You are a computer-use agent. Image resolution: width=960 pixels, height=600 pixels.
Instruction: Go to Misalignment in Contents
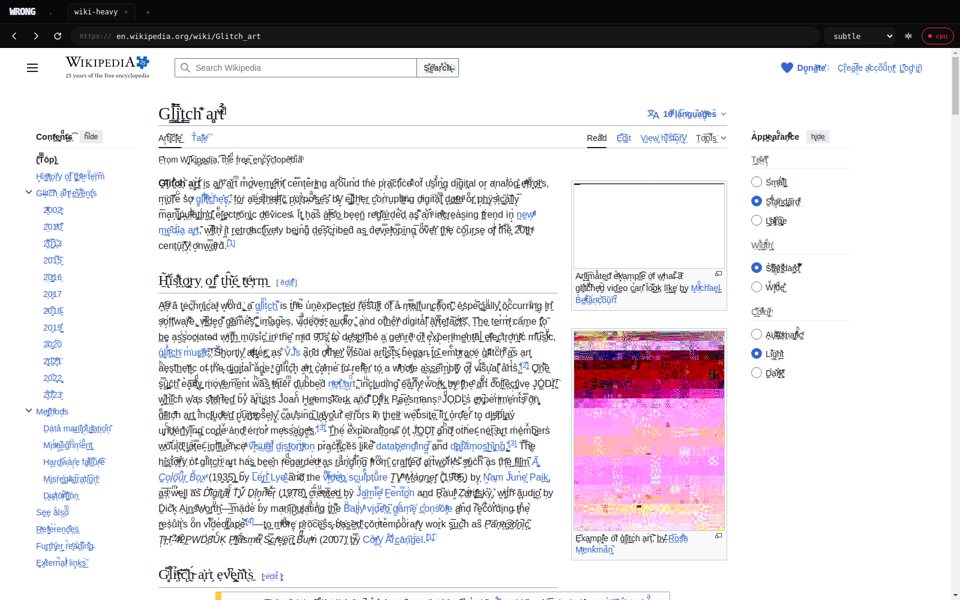[x=68, y=445]
